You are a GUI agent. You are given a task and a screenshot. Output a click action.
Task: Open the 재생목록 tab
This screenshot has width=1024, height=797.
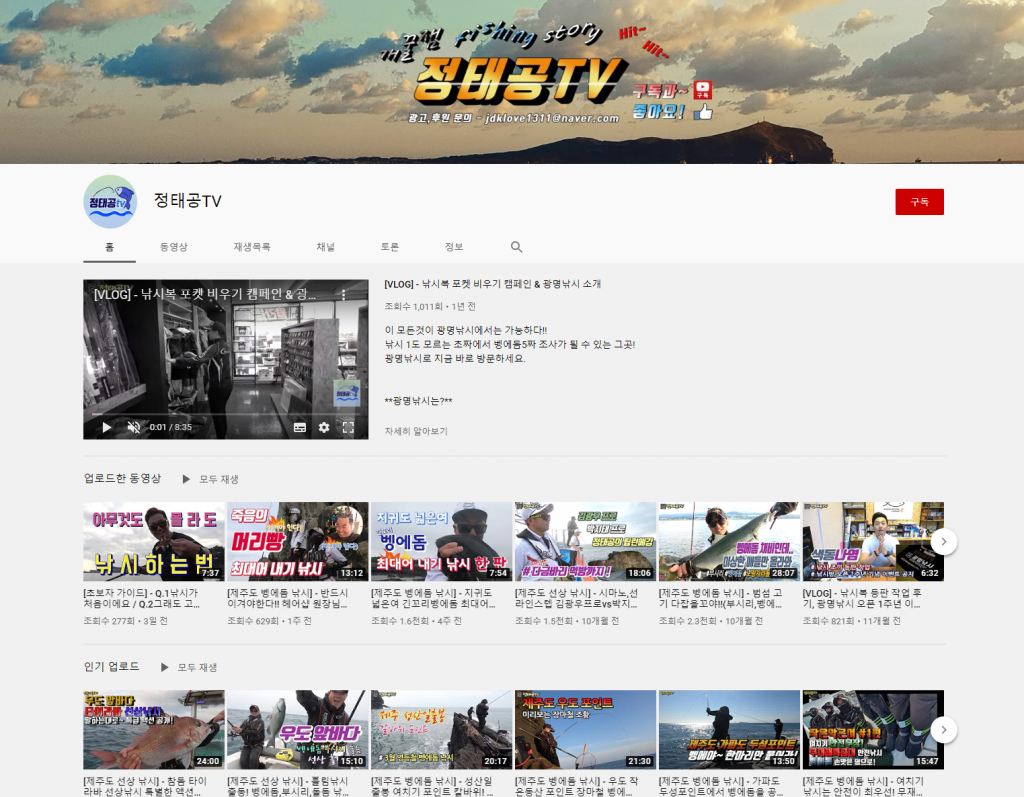click(252, 247)
